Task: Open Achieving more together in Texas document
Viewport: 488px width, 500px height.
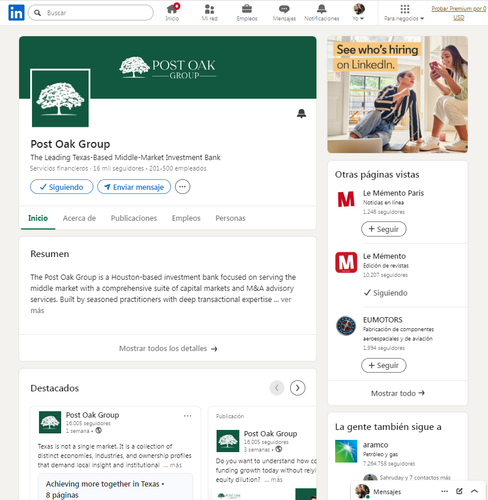Action: (115, 487)
